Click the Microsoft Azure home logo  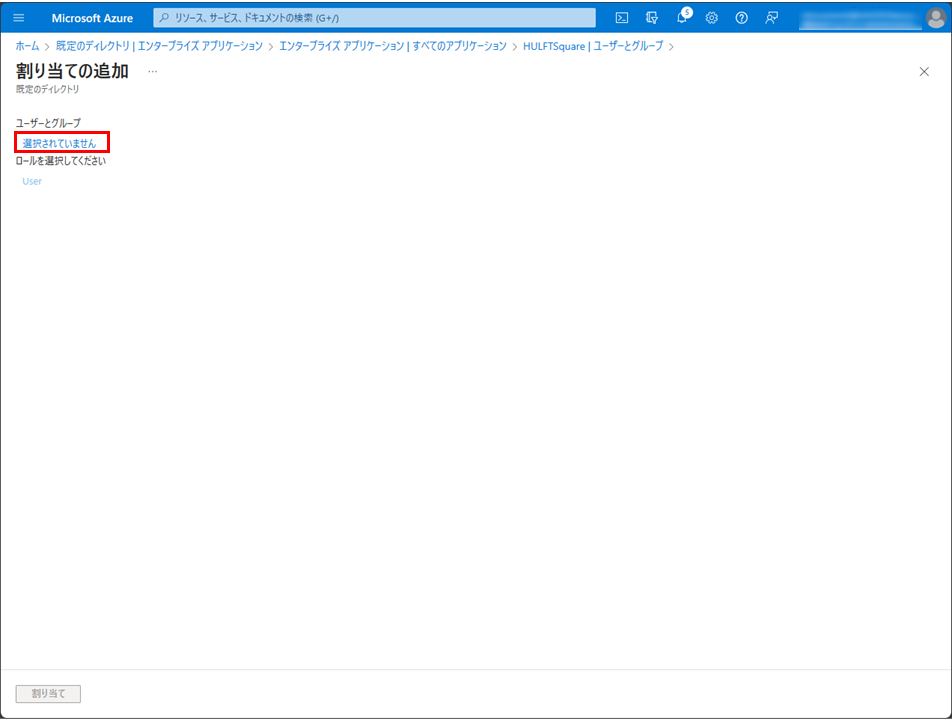click(92, 18)
